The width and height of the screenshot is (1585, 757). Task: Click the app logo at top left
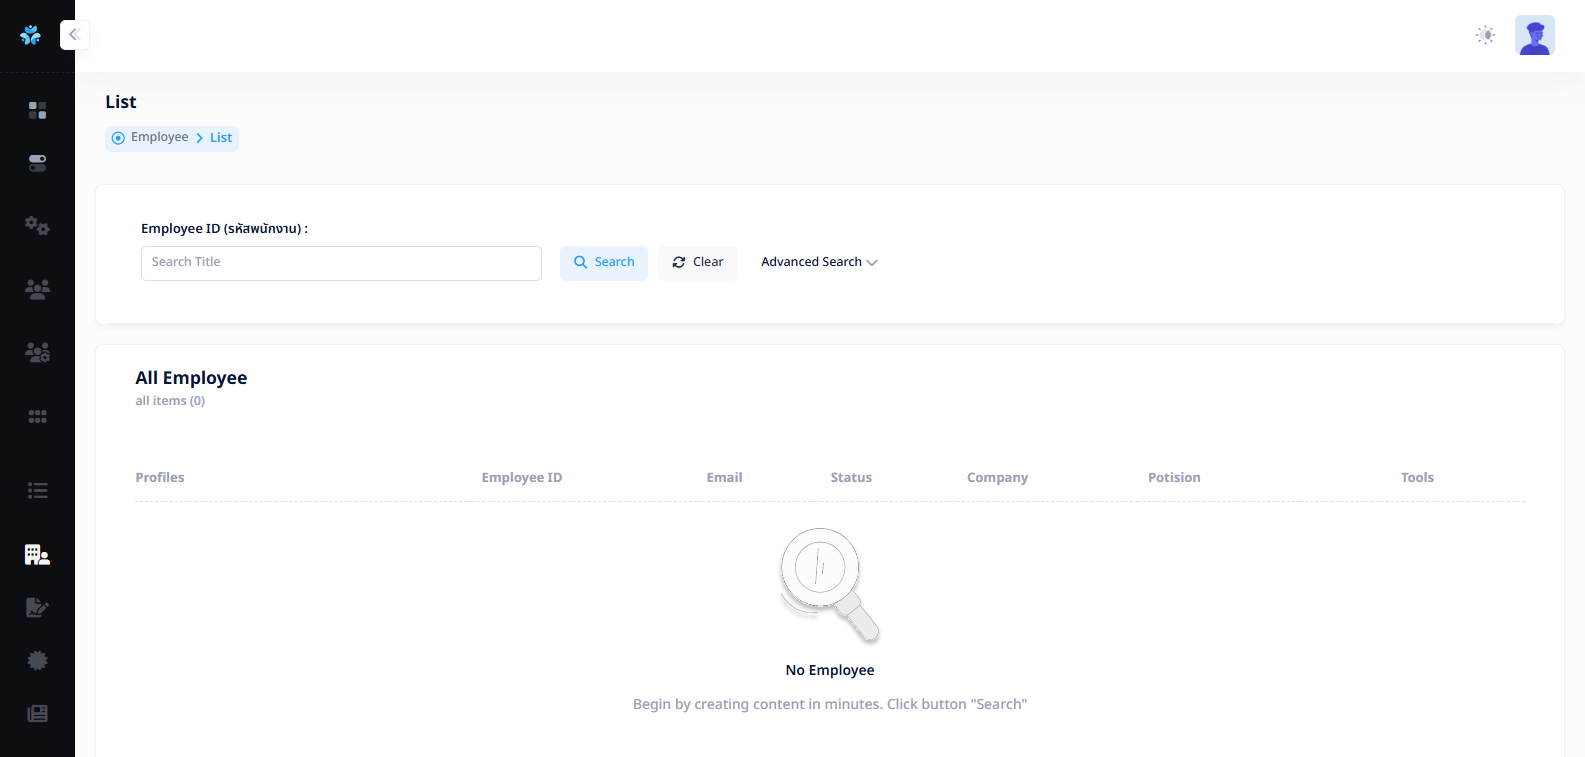(31, 35)
